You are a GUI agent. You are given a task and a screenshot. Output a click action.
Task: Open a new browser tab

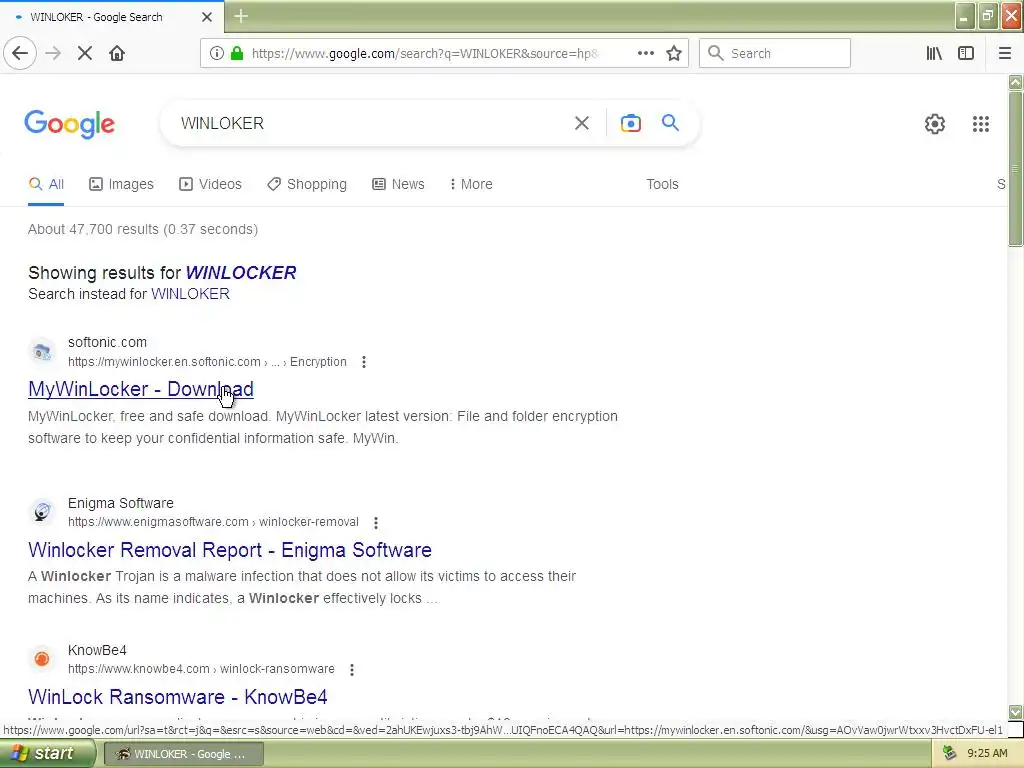tap(240, 16)
